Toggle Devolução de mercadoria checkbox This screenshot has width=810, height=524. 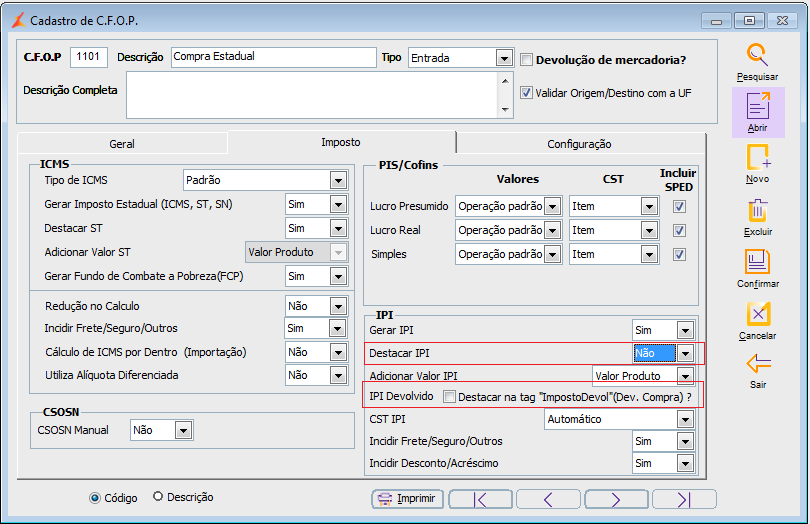pos(526,59)
